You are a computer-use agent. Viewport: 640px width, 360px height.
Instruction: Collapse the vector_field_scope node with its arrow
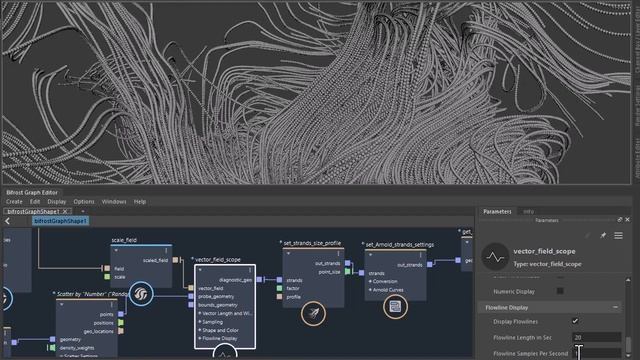pos(200,270)
